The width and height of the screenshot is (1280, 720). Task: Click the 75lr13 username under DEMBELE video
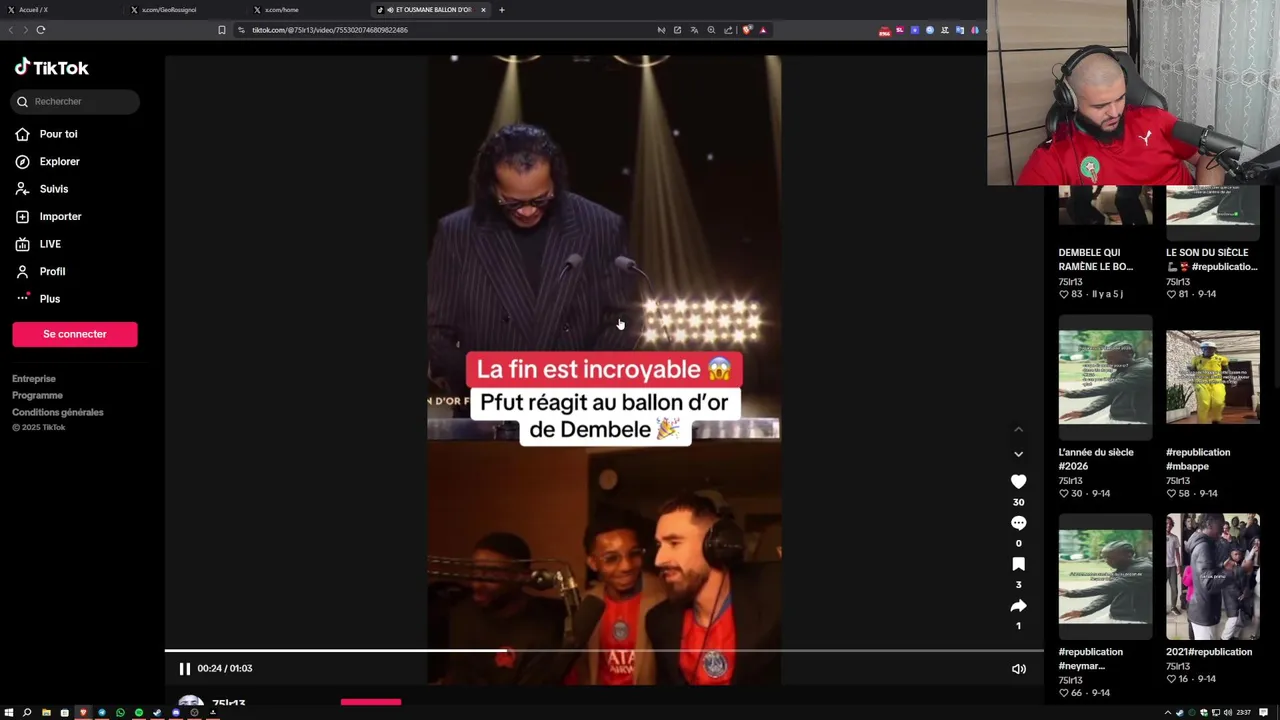(x=1070, y=282)
